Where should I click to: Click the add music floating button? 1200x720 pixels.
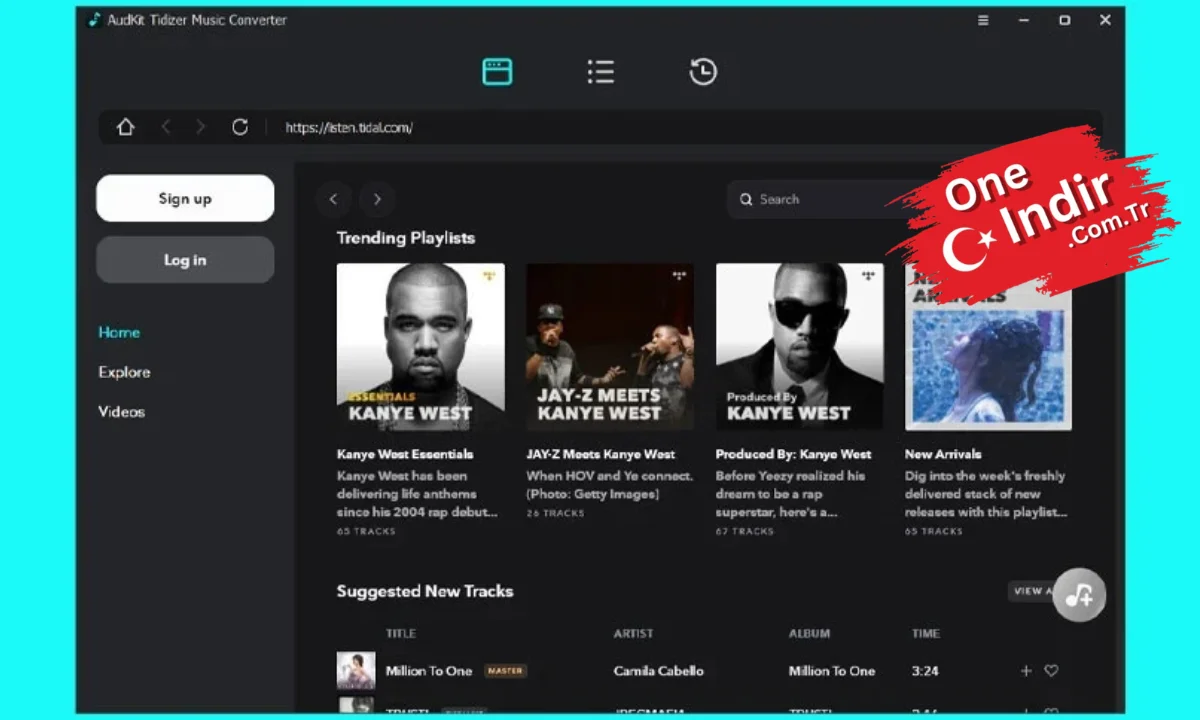point(1079,595)
